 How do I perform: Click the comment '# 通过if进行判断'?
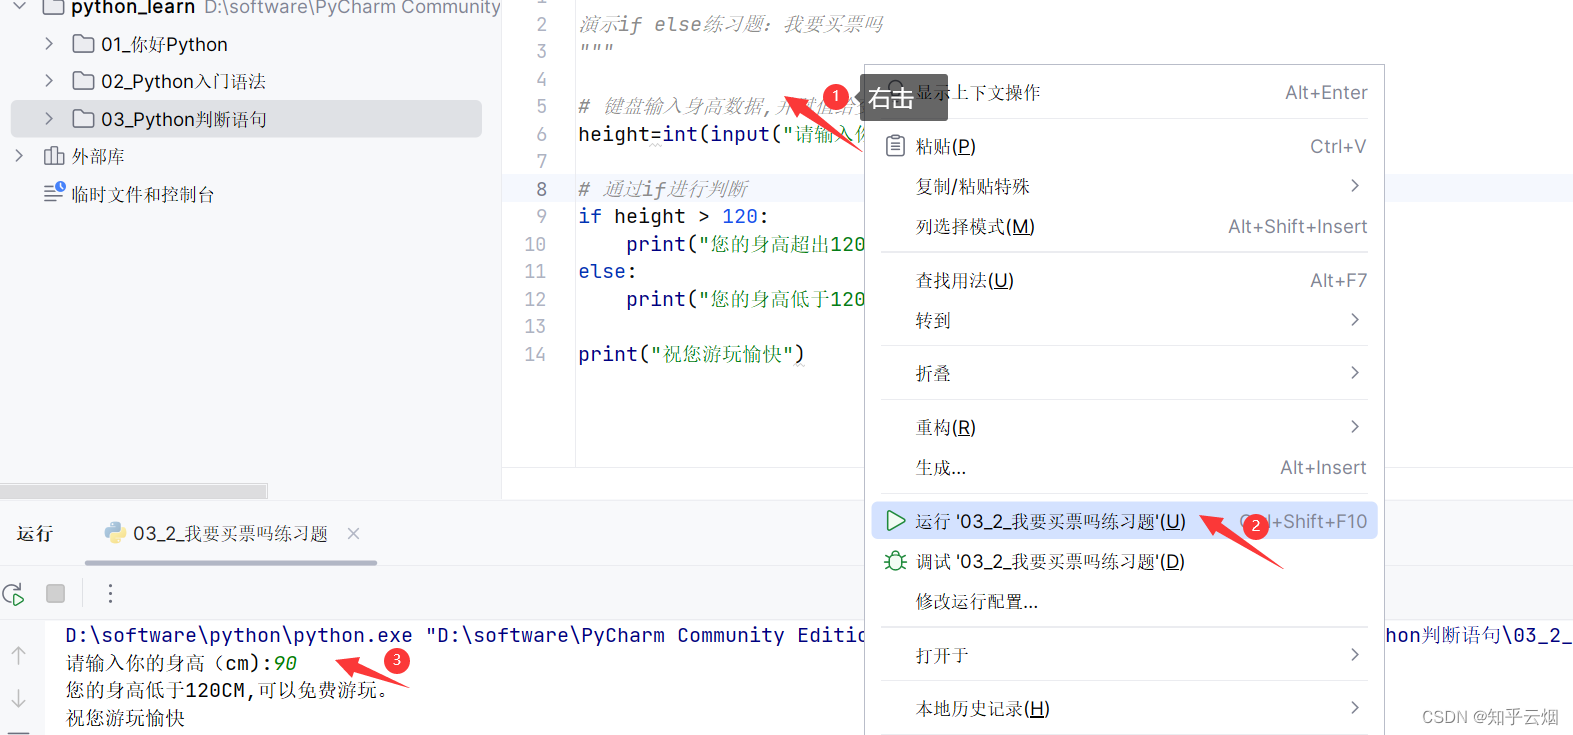click(663, 189)
